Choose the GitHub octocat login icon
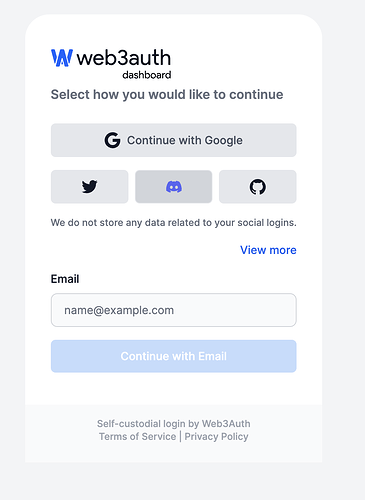The height and width of the screenshot is (500, 365). (x=258, y=187)
